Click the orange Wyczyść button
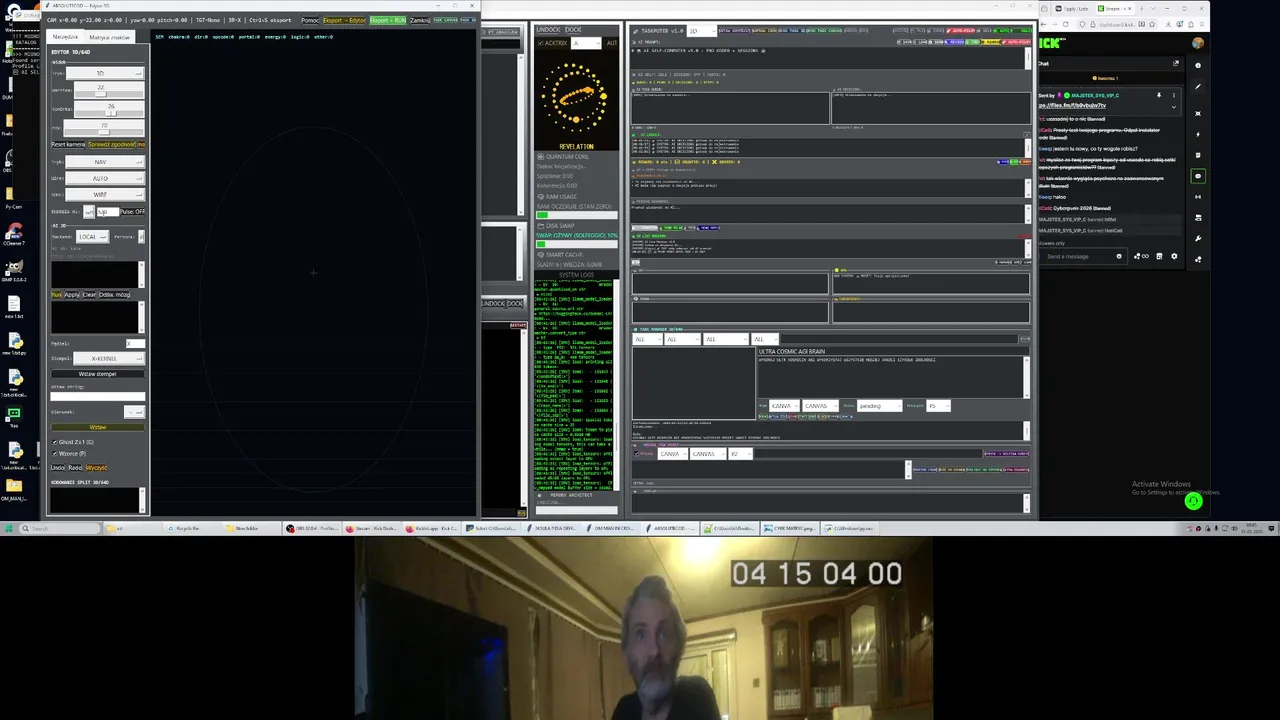Image resolution: width=1280 pixels, height=720 pixels. click(x=96, y=468)
